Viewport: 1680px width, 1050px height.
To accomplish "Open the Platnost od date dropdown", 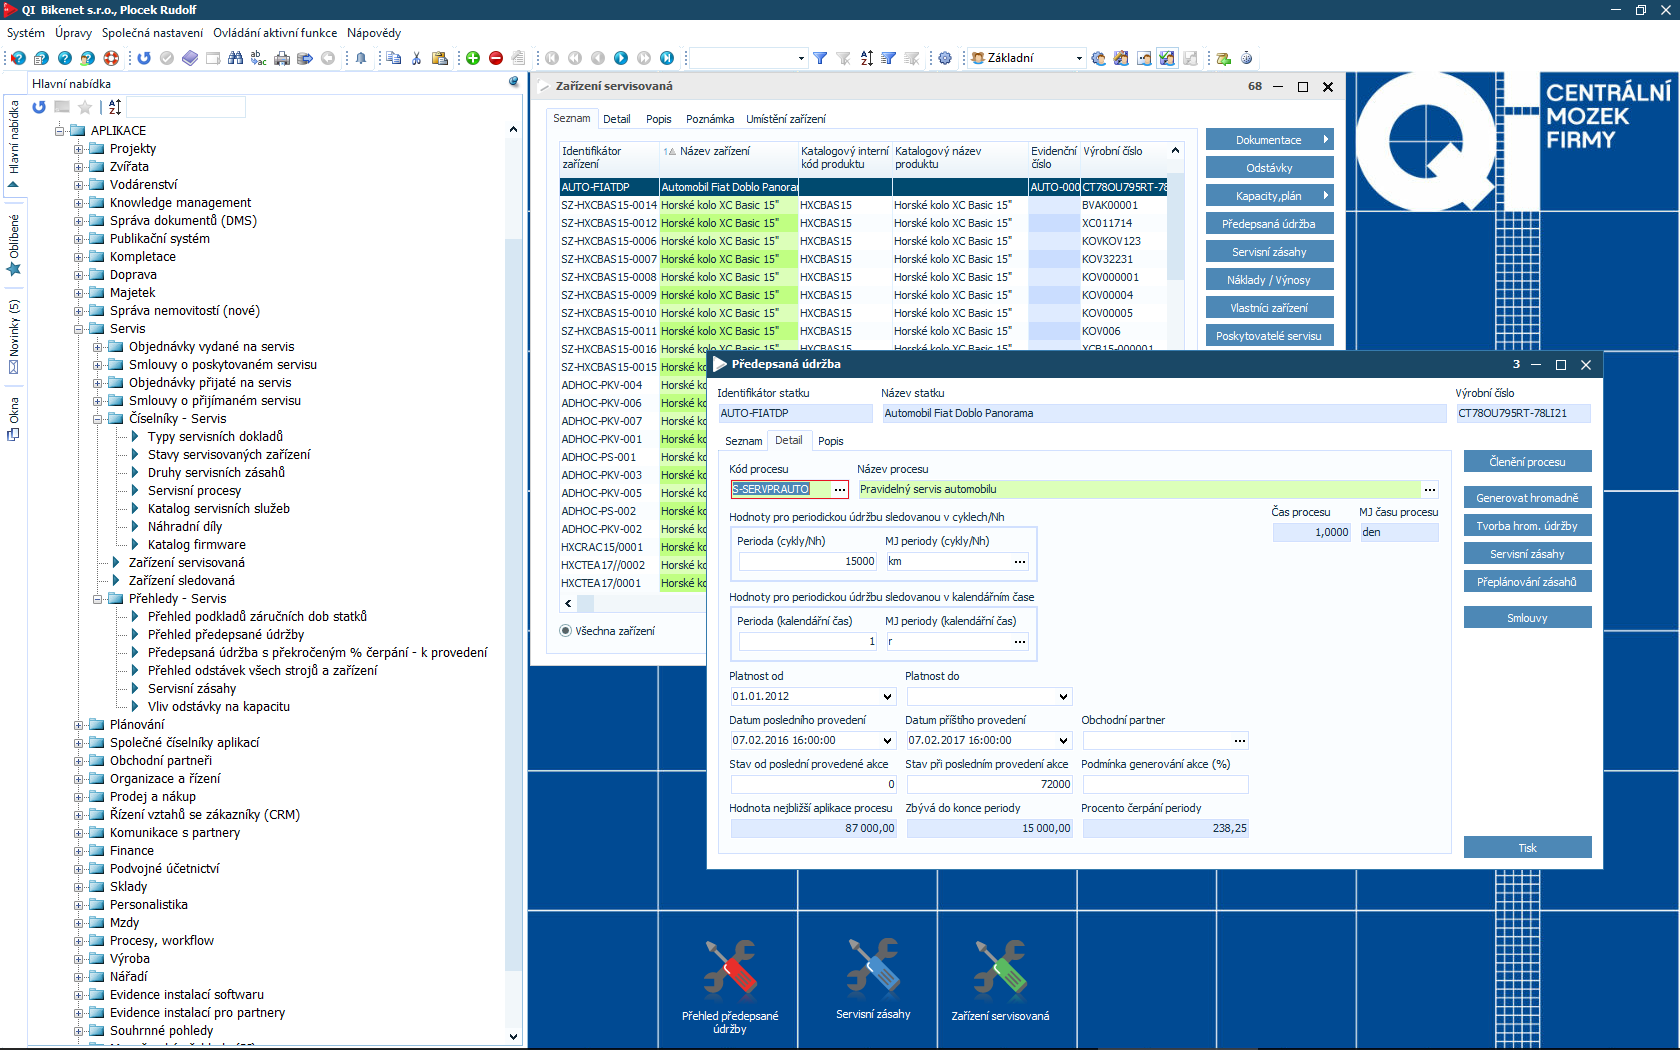I will pos(887,697).
